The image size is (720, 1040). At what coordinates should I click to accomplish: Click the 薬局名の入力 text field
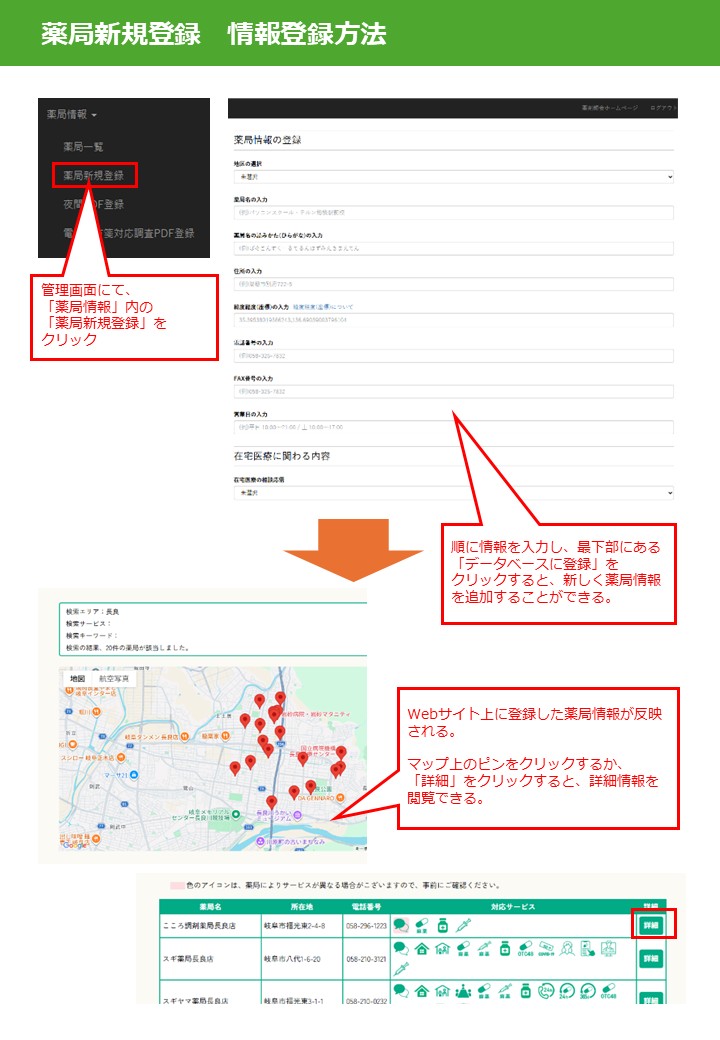click(452, 212)
